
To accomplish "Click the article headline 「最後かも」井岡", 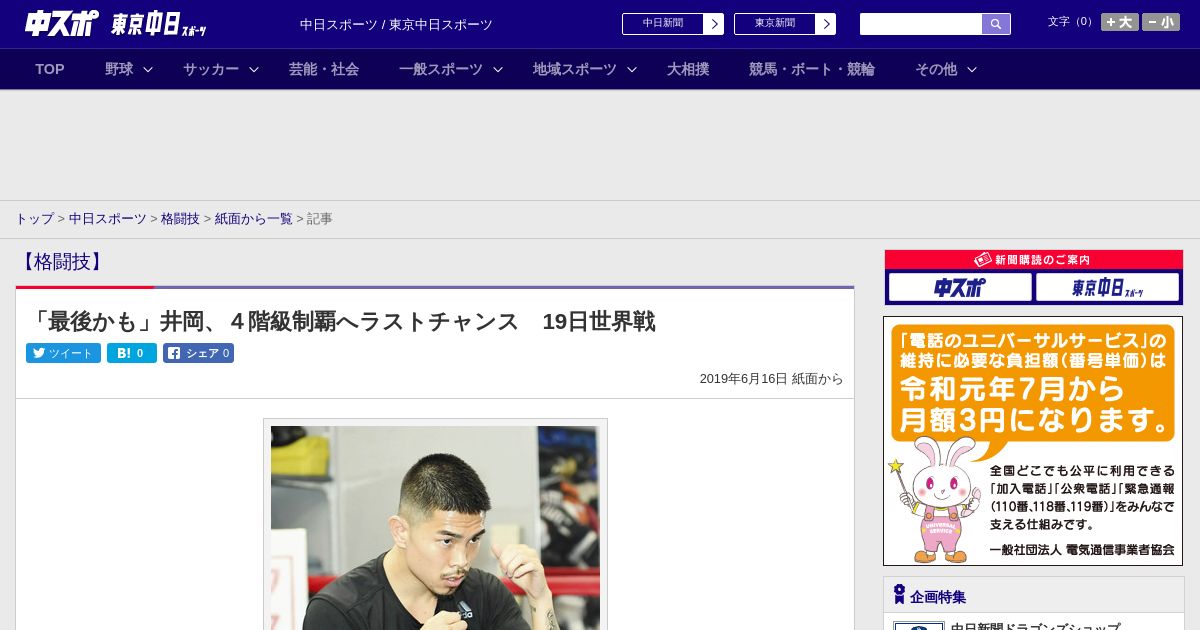I will pos(340,322).
